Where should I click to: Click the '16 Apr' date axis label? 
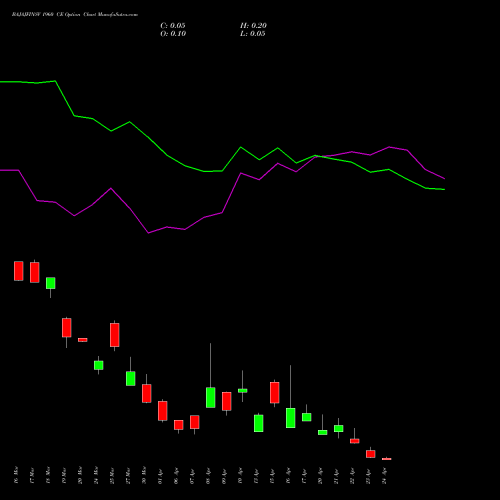288,475
